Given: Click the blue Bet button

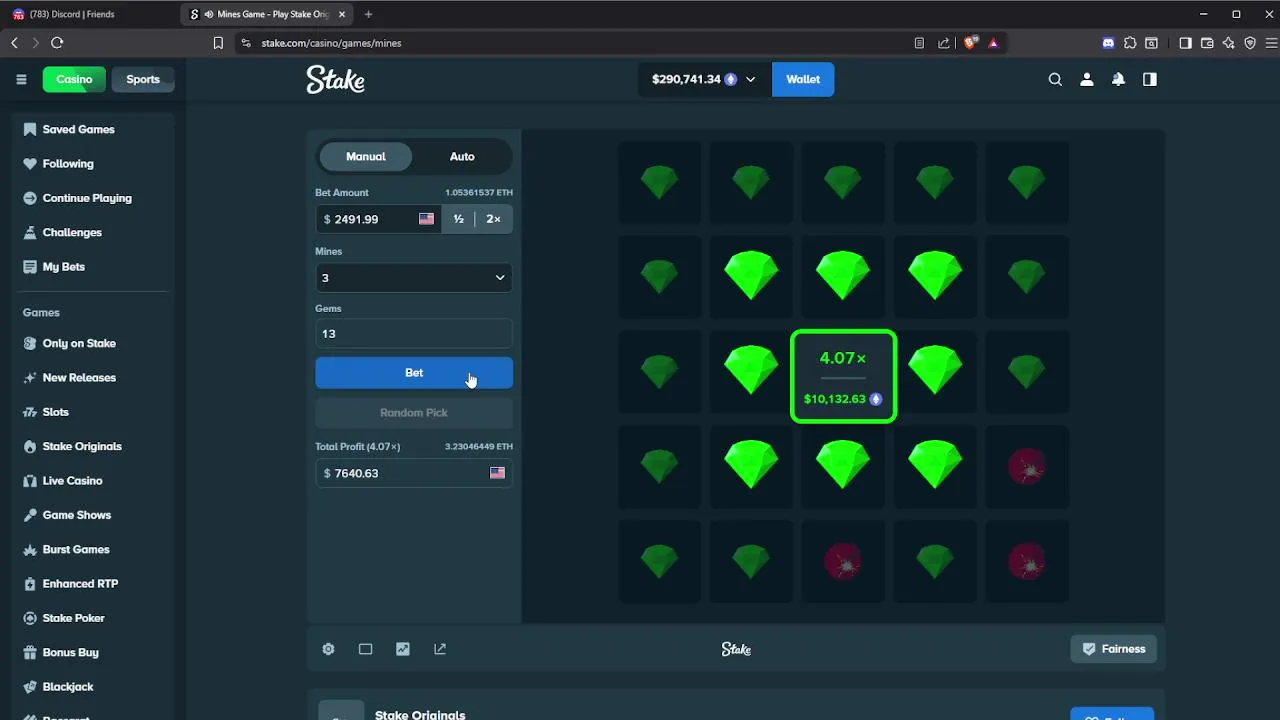Looking at the screenshot, I should click(x=414, y=373).
